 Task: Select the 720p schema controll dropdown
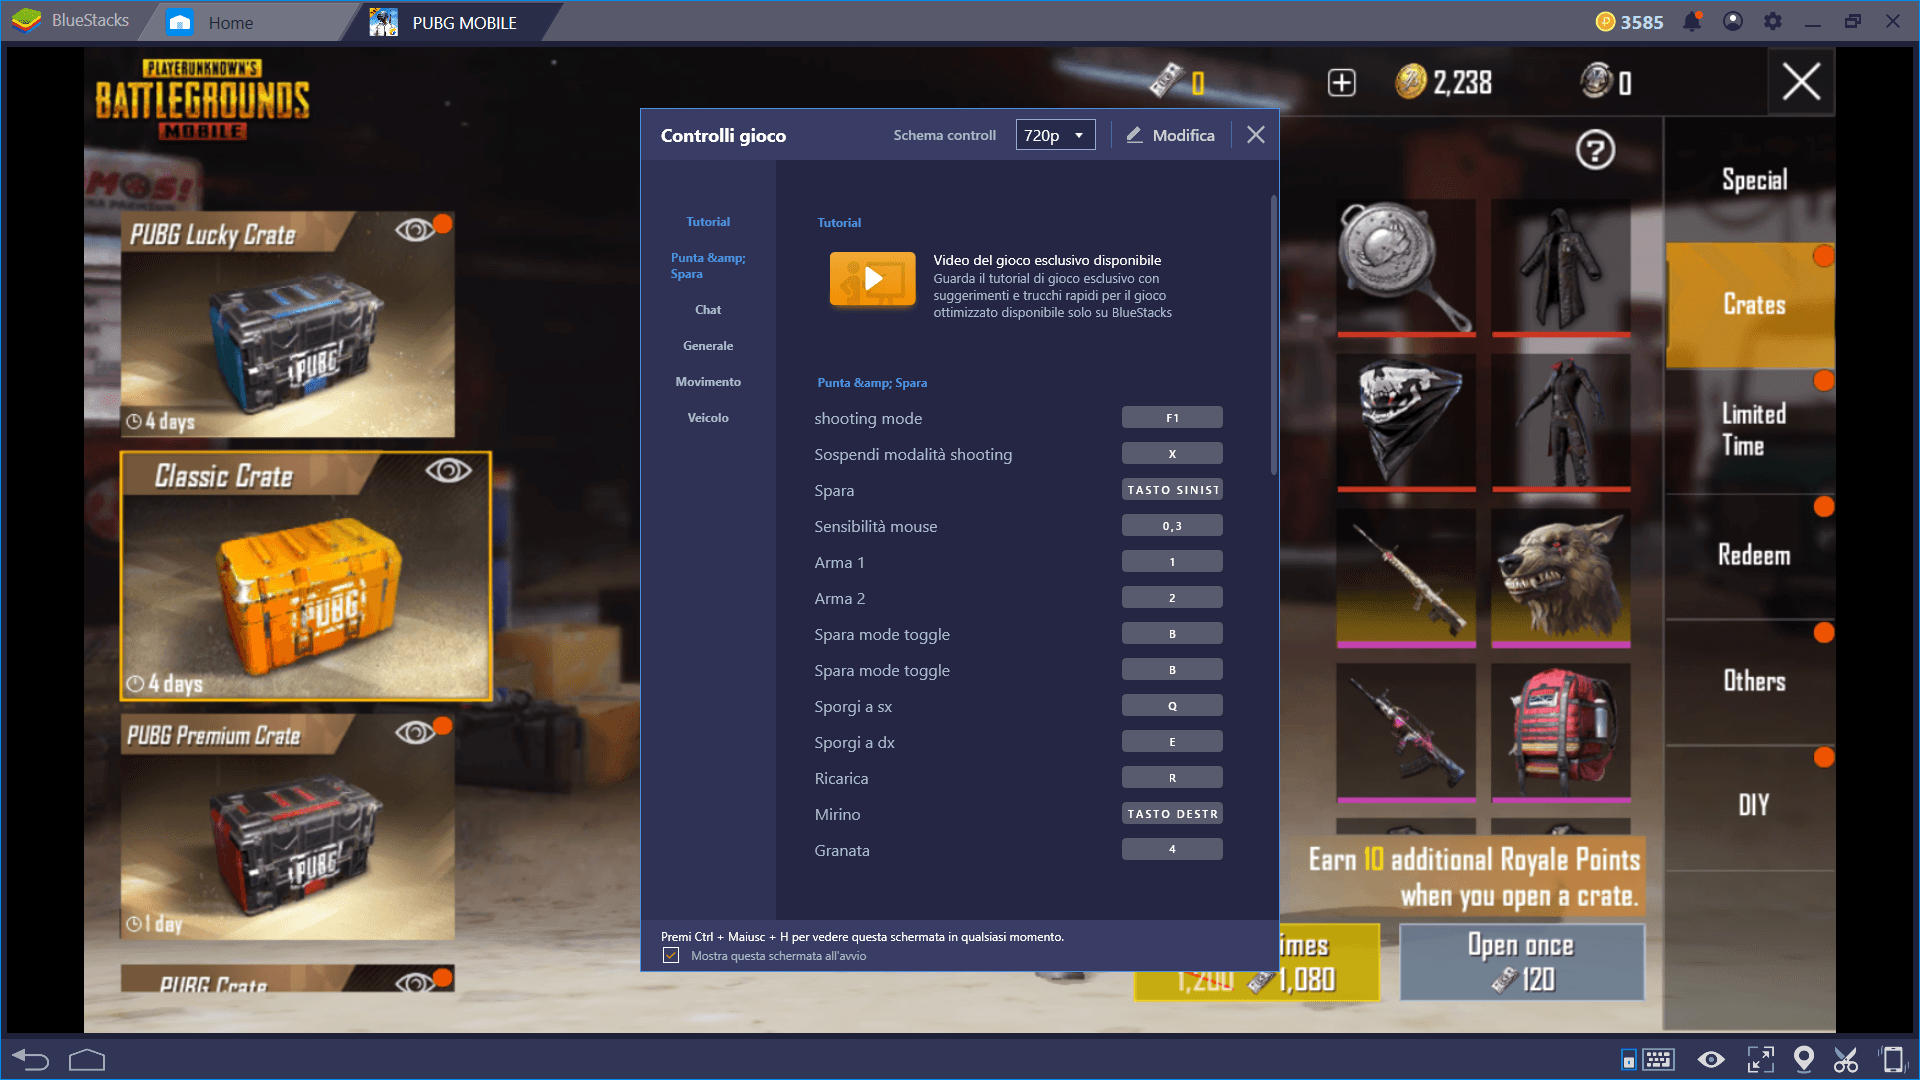pyautogui.click(x=1054, y=135)
